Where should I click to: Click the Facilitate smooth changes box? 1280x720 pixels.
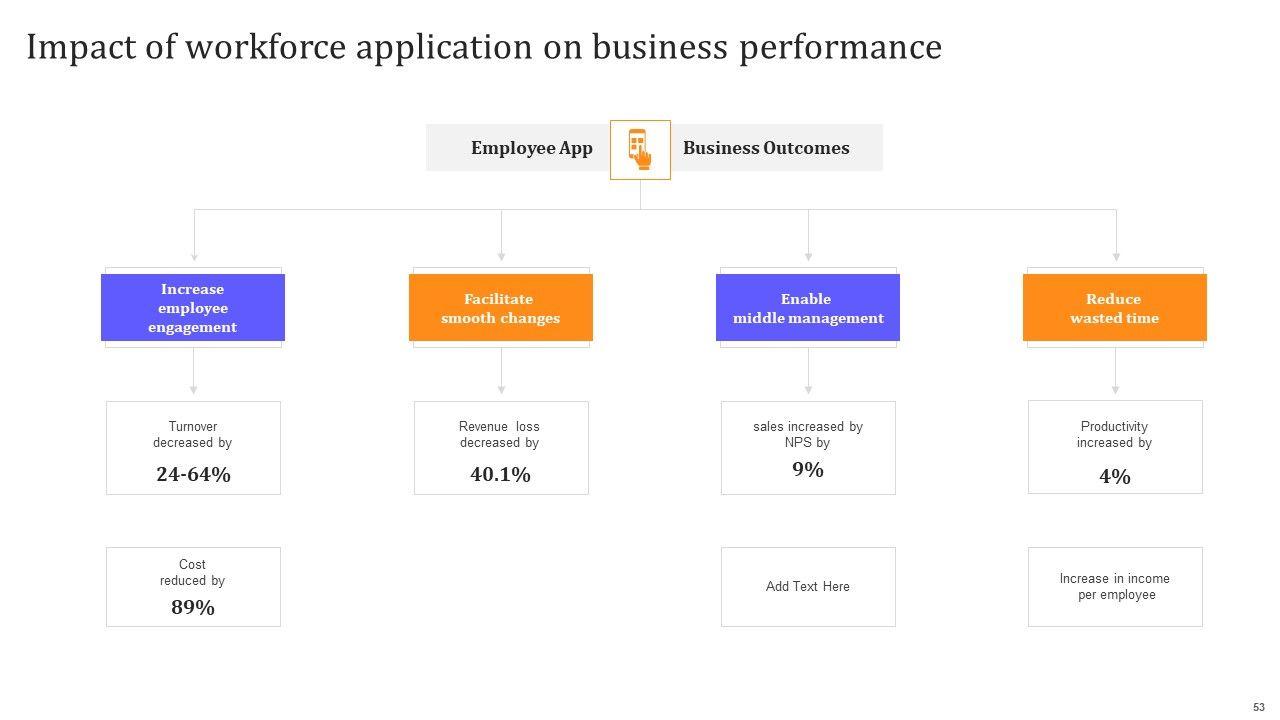500,308
